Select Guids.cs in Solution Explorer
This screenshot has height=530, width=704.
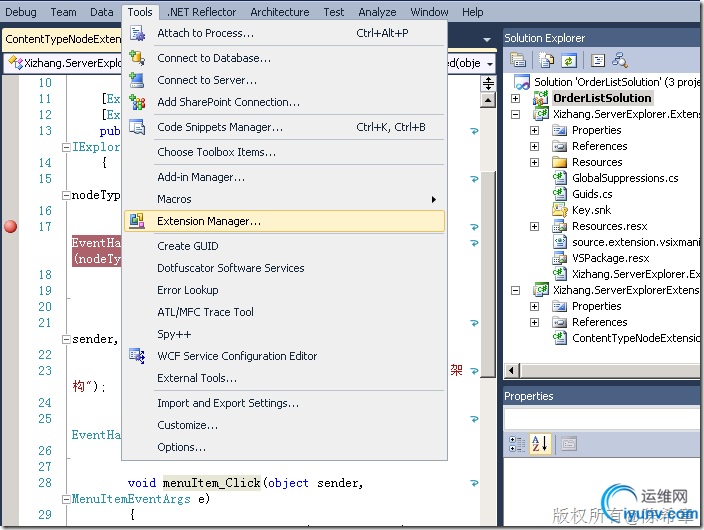(592, 194)
